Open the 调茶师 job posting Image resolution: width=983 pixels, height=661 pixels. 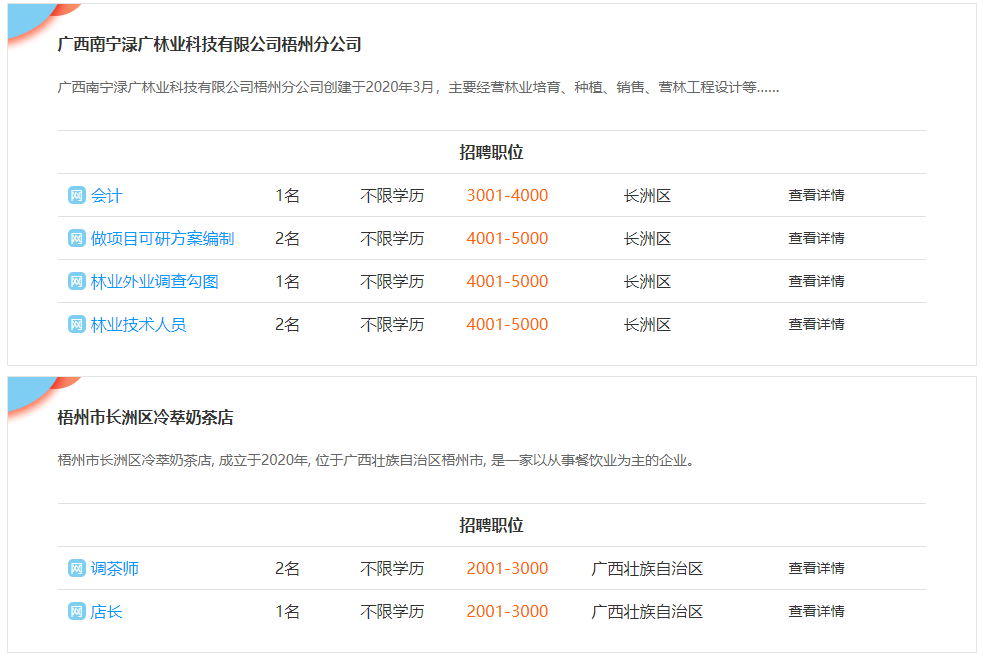pyautogui.click(x=115, y=569)
